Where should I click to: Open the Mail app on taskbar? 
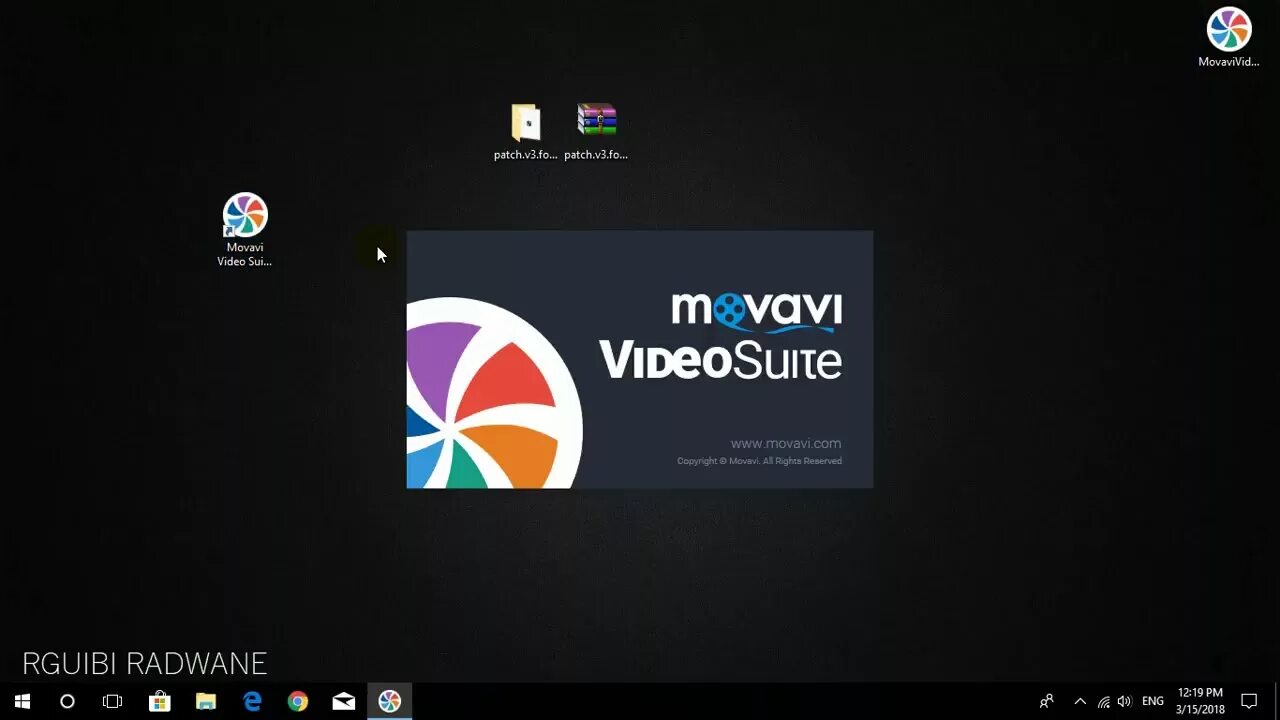coord(344,701)
